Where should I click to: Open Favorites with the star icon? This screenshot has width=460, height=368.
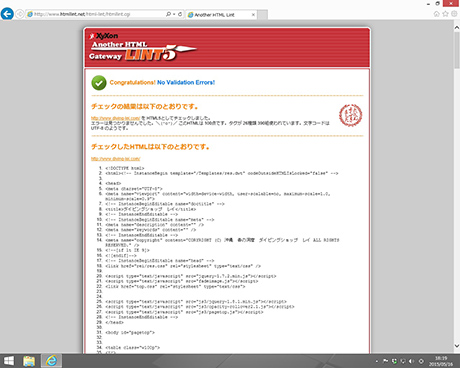click(445, 14)
